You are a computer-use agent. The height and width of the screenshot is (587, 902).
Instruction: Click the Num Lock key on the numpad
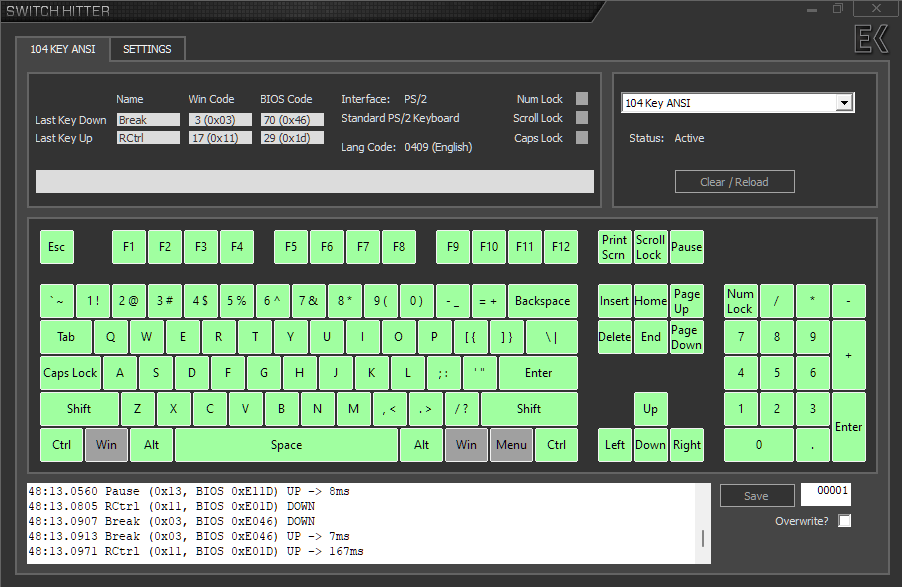click(x=740, y=300)
